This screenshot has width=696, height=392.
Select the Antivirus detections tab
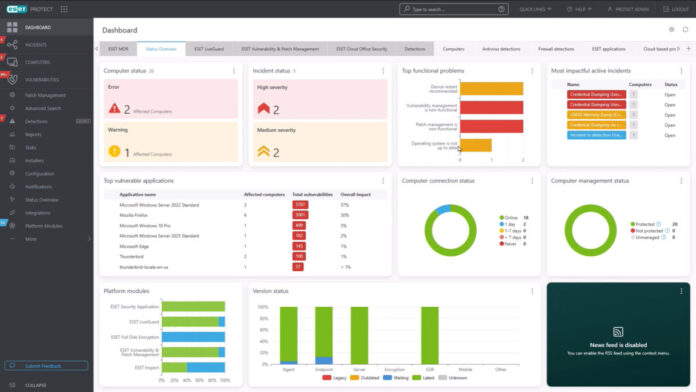click(501, 49)
